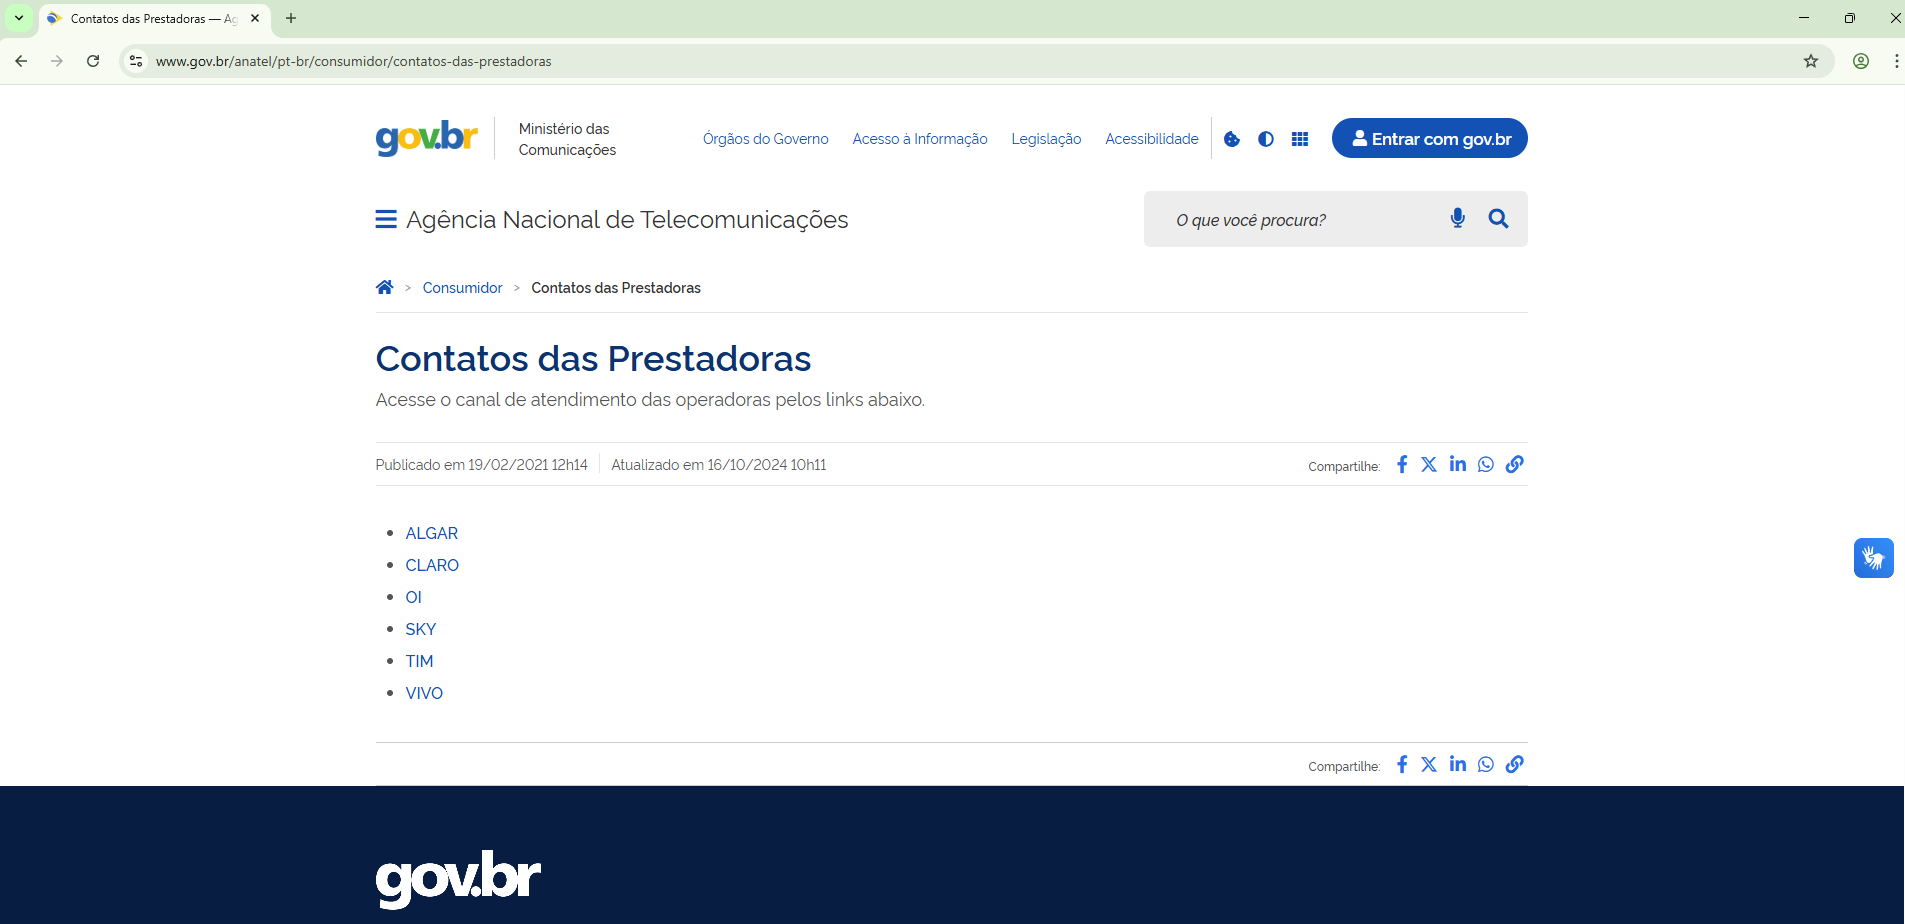This screenshot has height=924, width=1905.
Task: Copy the page link using the chain icon
Action: [x=1515, y=464]
